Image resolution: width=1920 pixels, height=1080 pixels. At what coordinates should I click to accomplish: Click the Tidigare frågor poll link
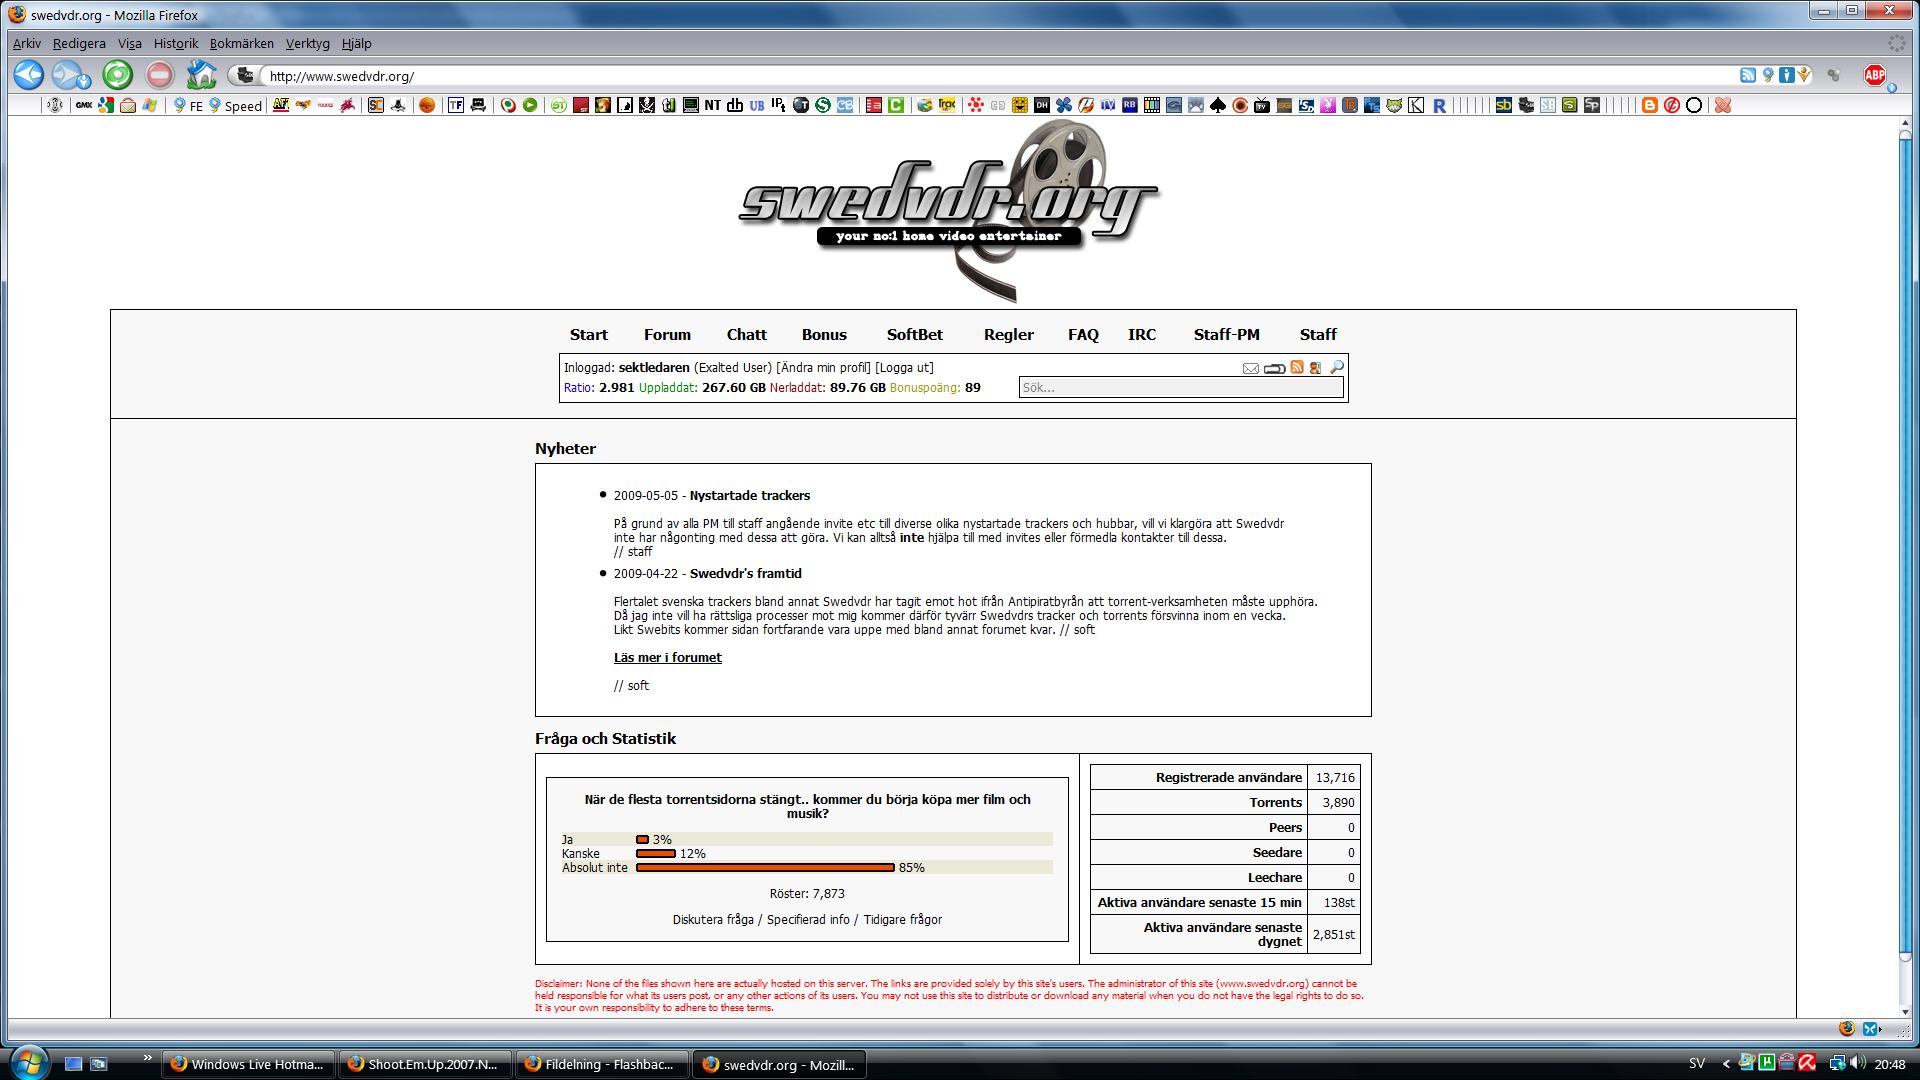point(902,919)
